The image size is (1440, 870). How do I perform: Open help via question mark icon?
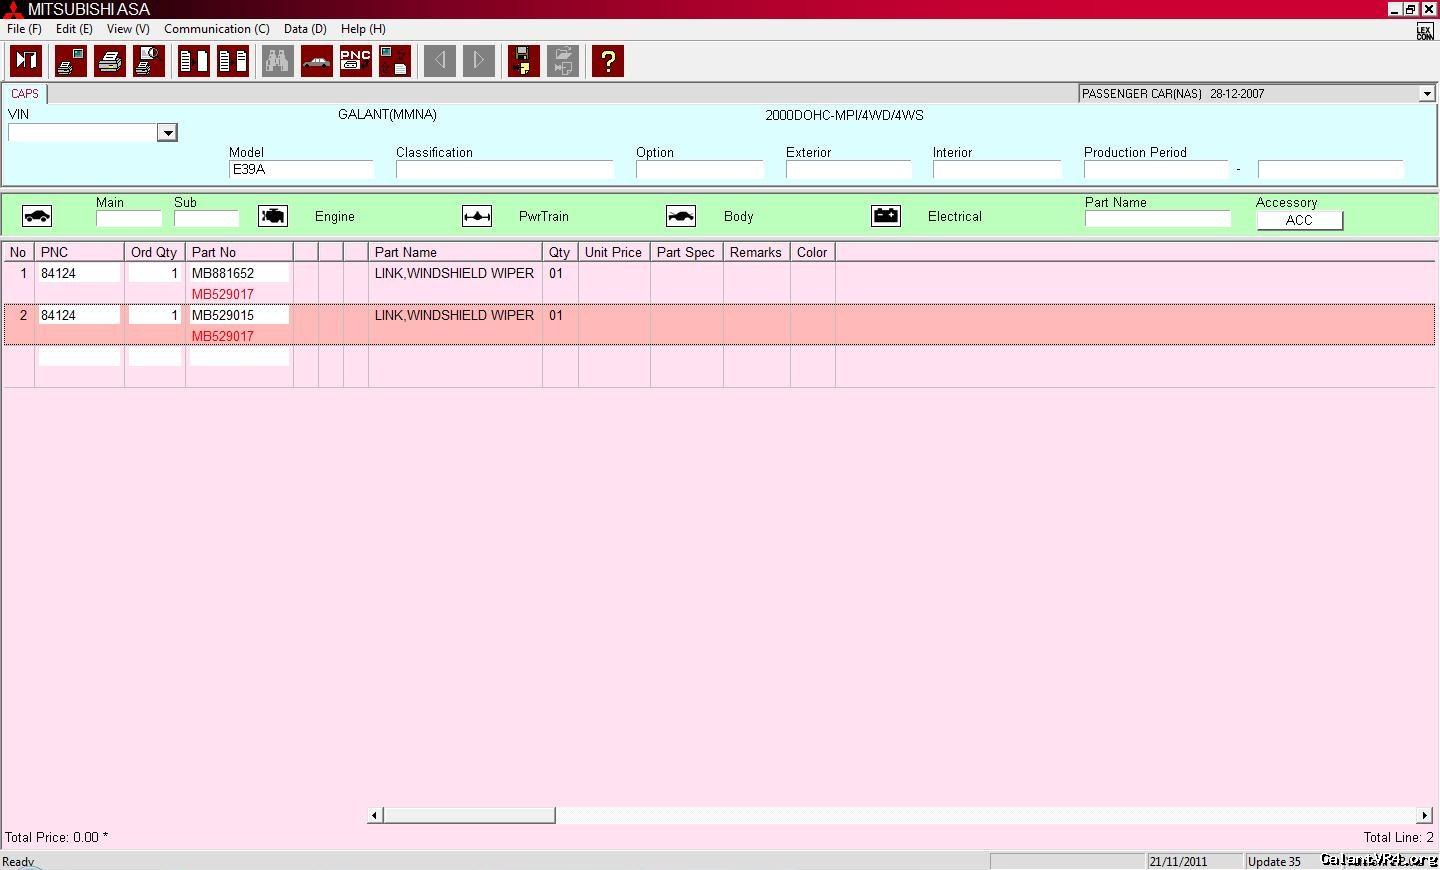pos(607,61)
